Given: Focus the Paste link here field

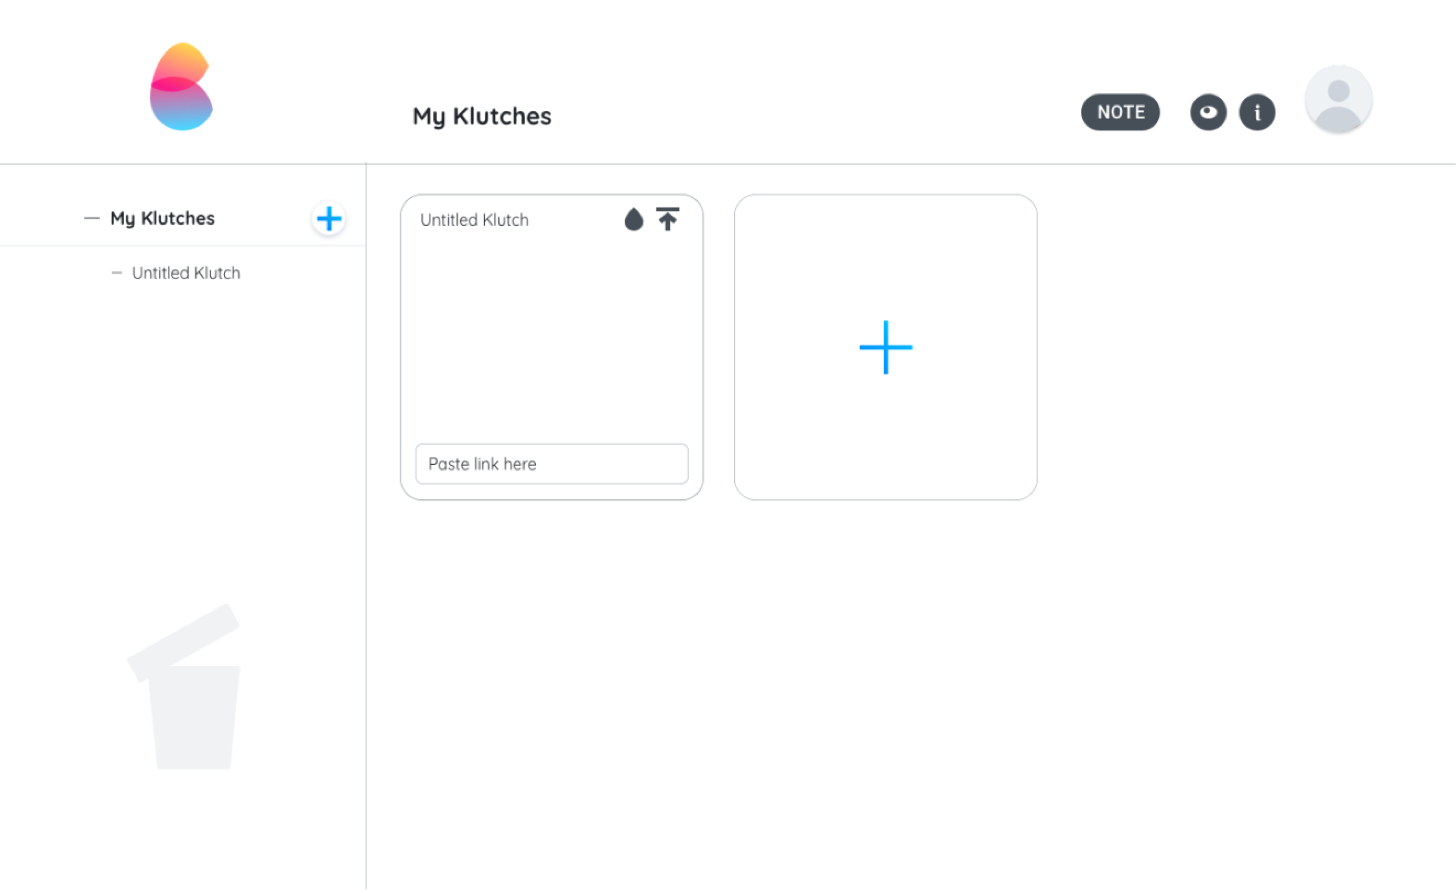Looking at the screenshot, I should pos(552,464).
